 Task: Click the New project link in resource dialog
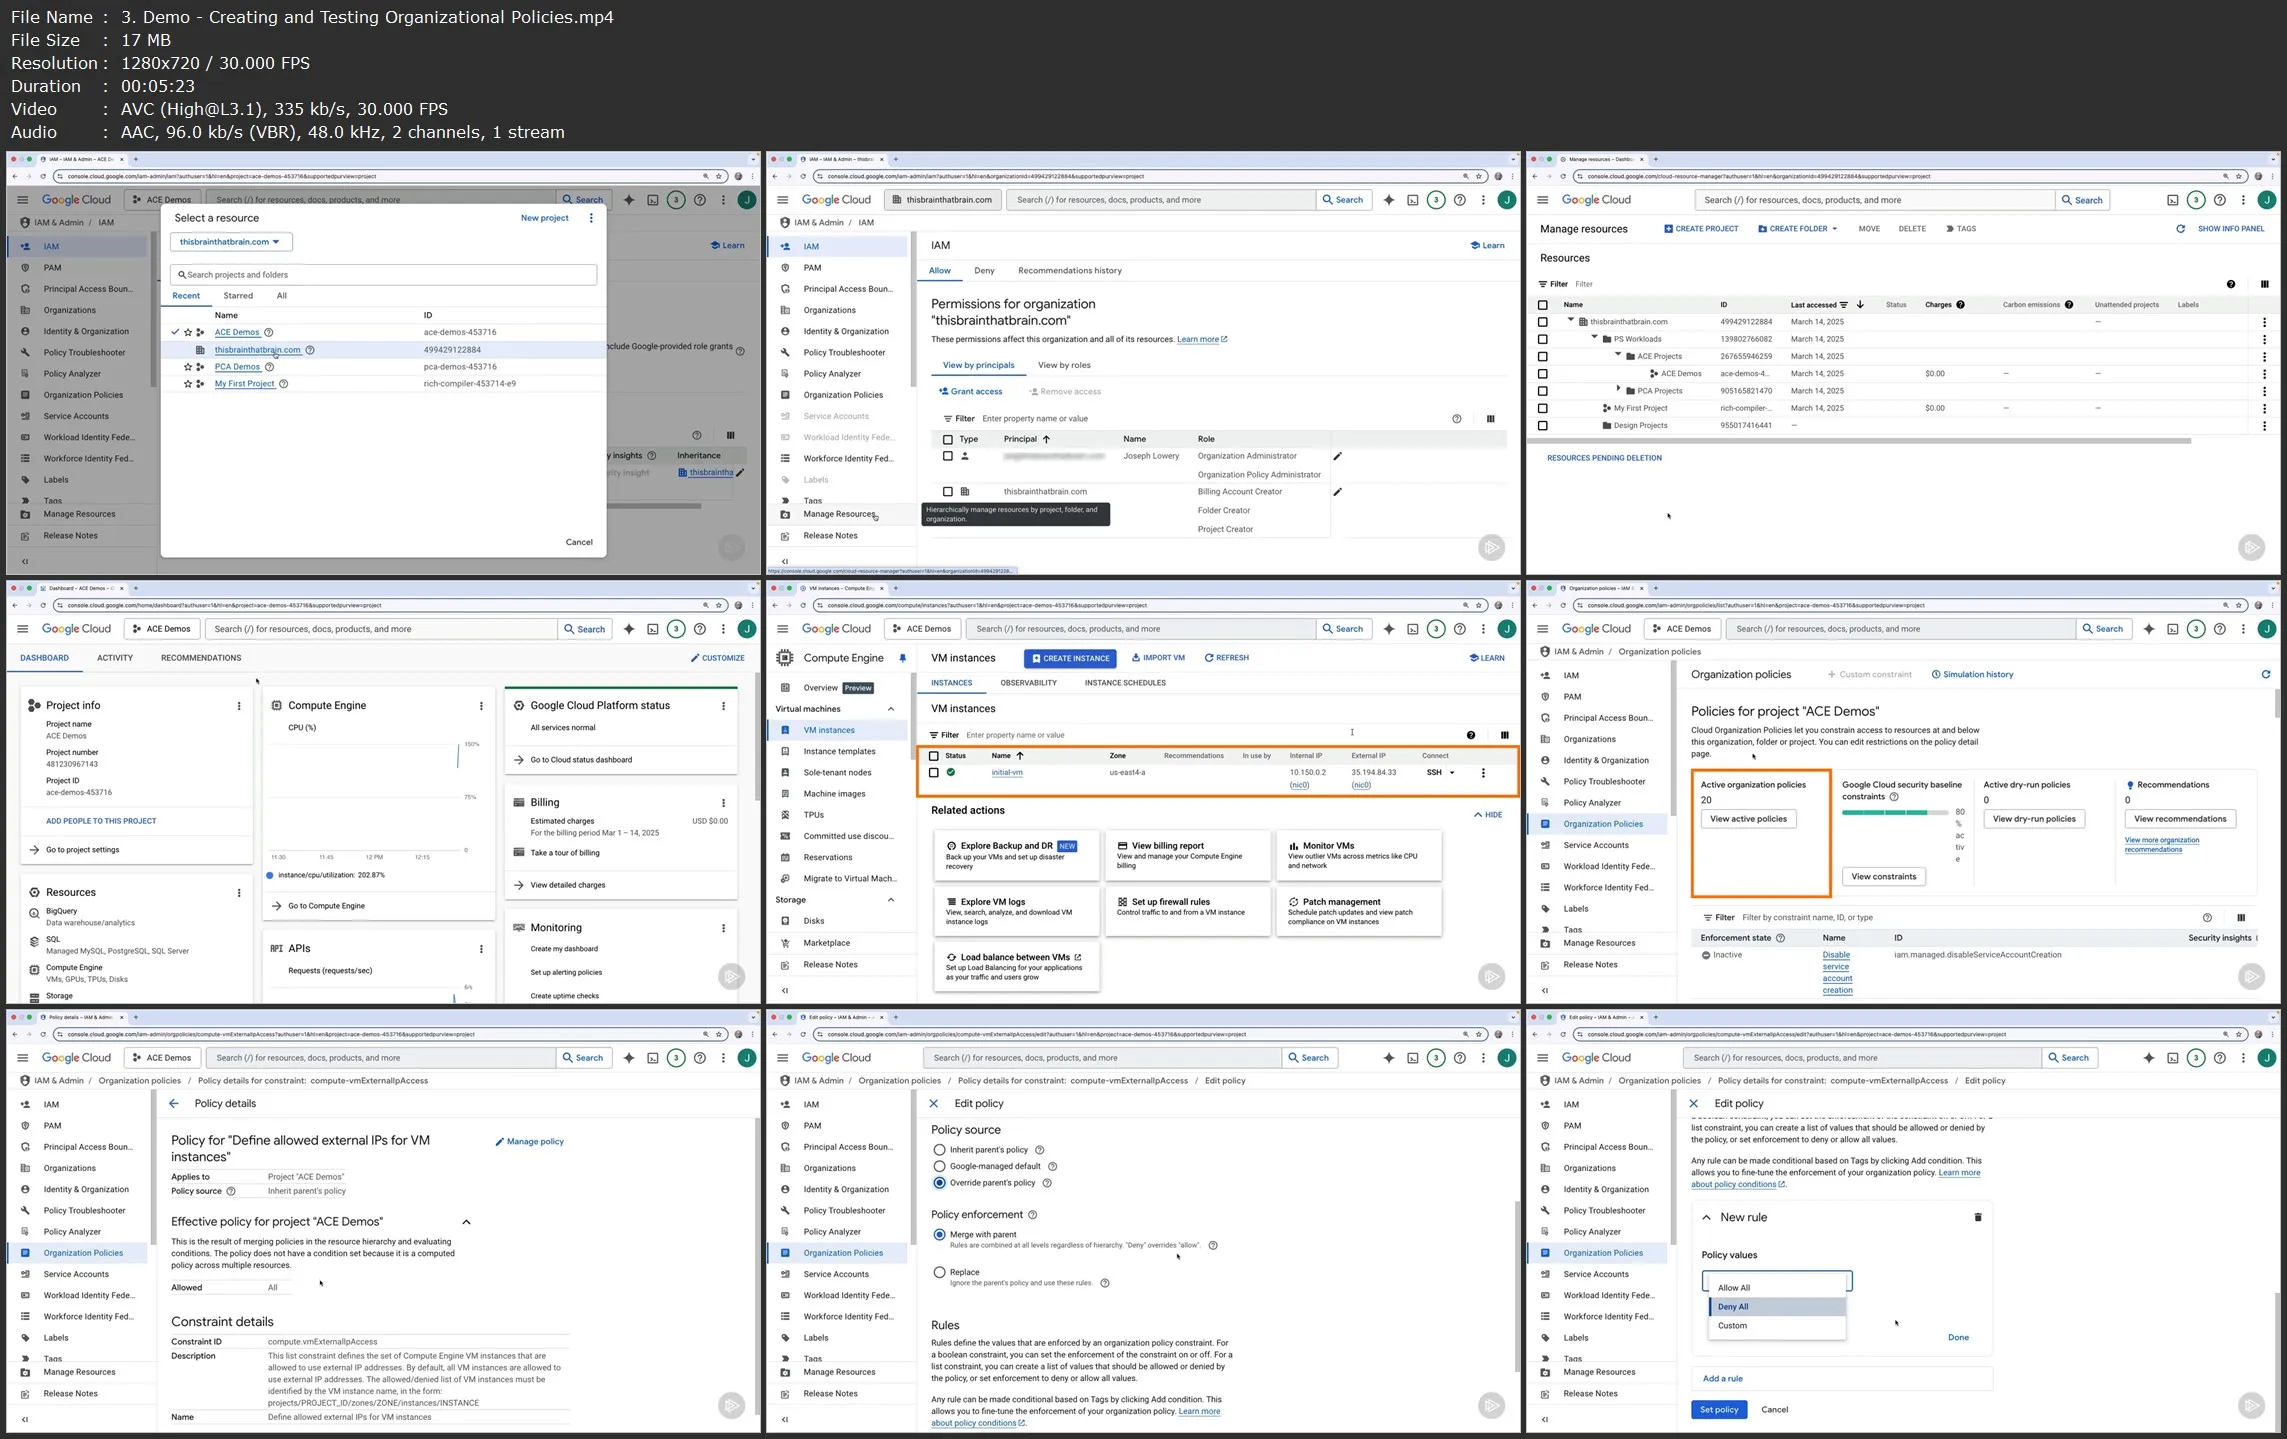coord(544,218)
